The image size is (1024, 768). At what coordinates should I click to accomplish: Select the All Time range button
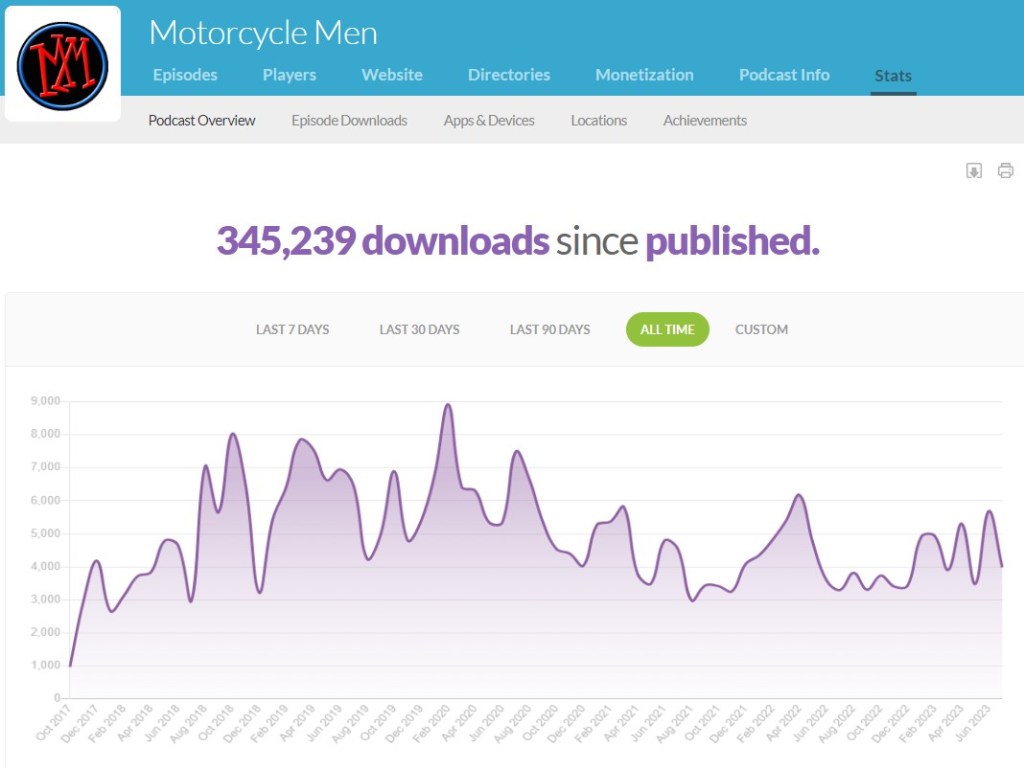click(x=667, y=329)
